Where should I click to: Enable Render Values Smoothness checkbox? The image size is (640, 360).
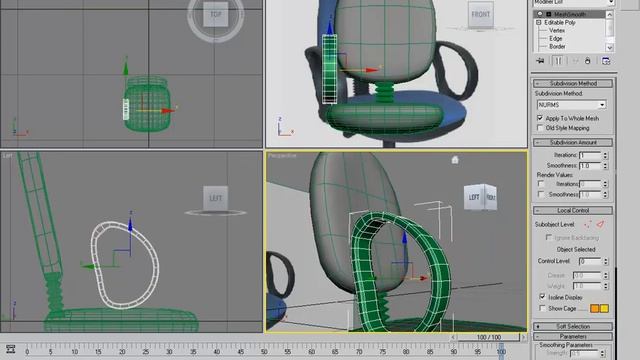coord(541,194)
